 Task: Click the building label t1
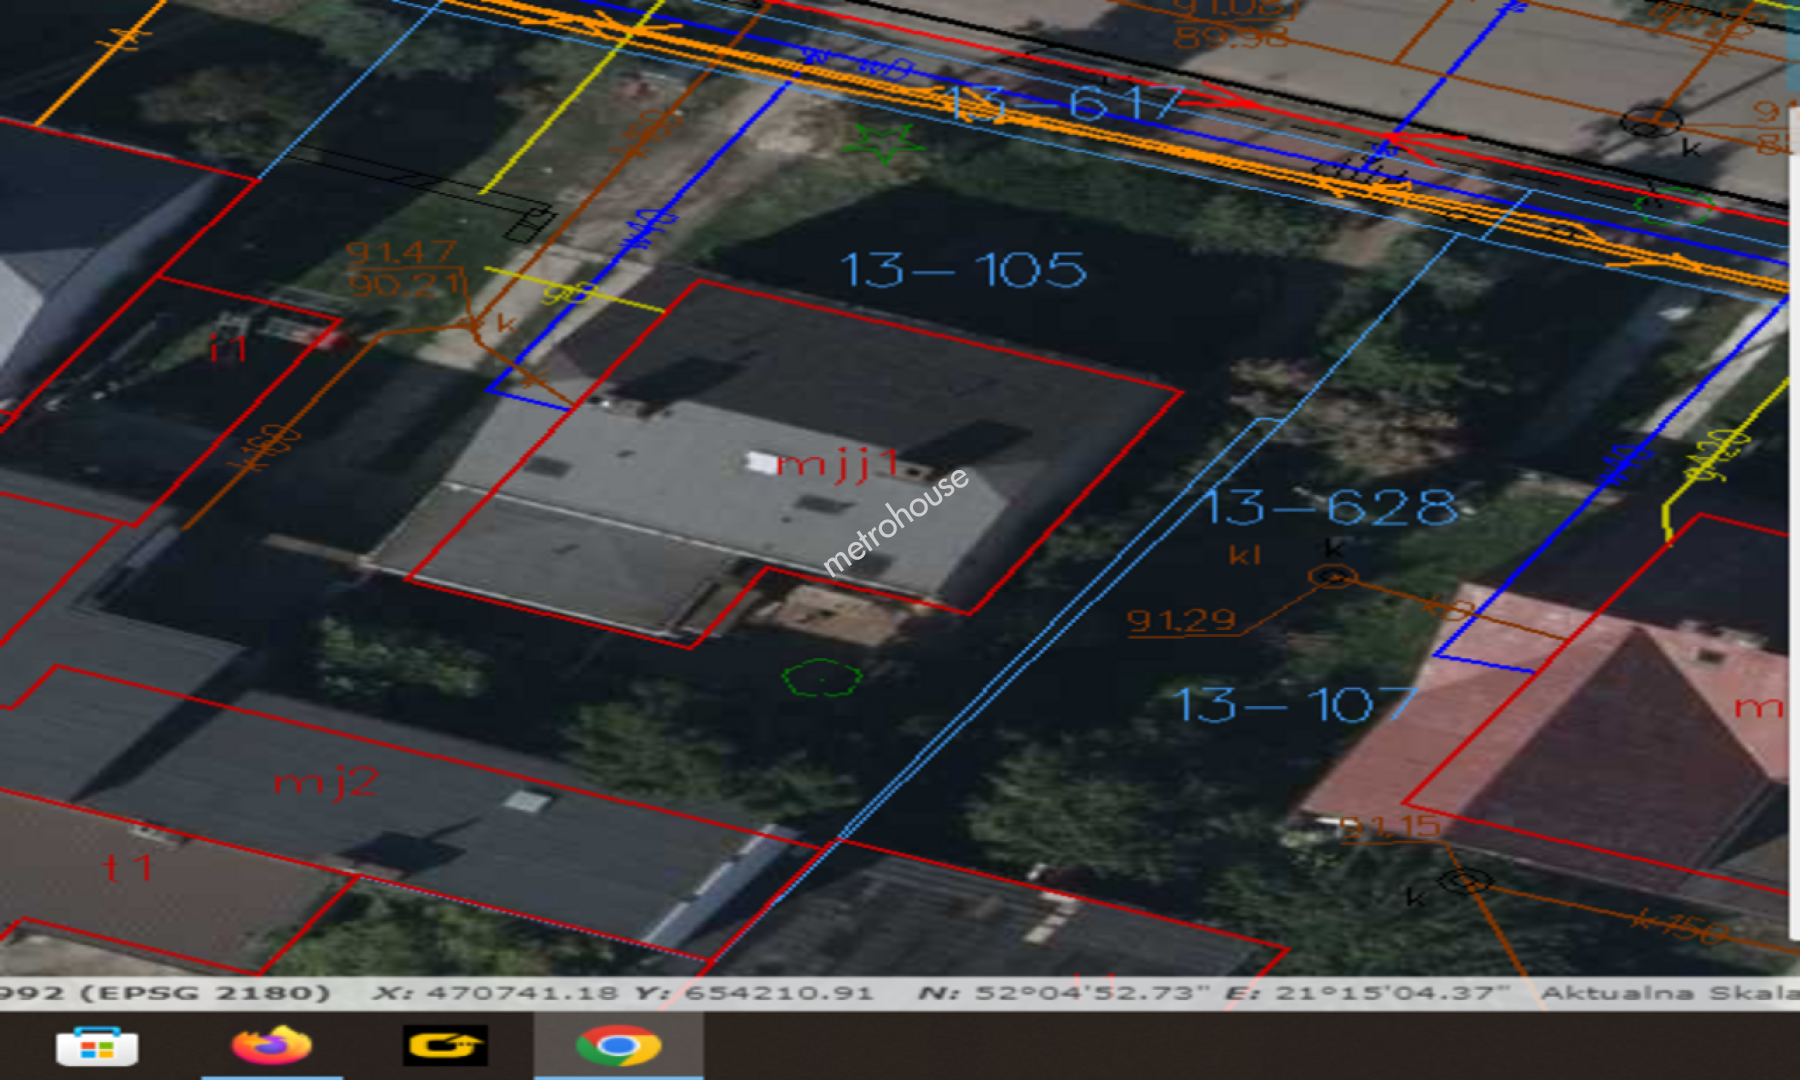pyautogui.click(x=128, y=867)
